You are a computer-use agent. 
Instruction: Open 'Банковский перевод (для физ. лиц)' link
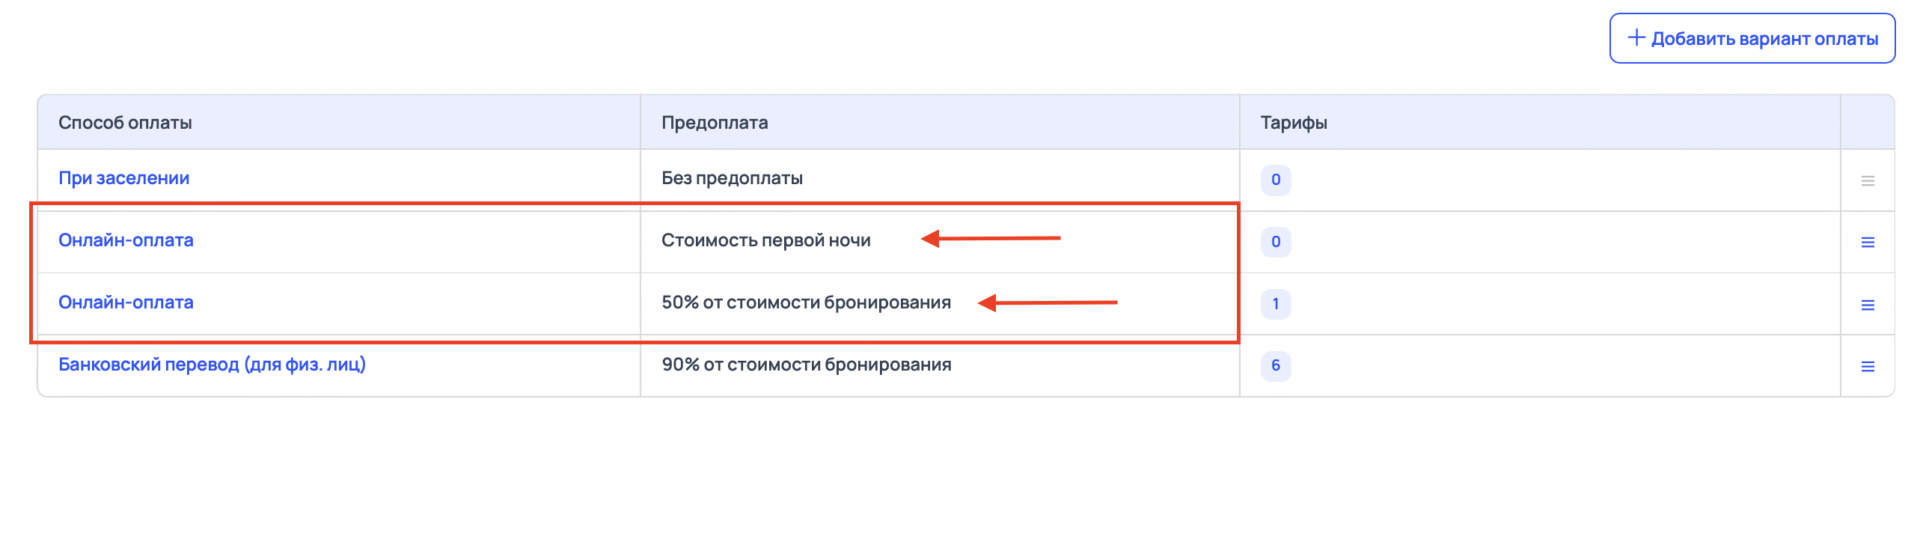click(212, 364)
